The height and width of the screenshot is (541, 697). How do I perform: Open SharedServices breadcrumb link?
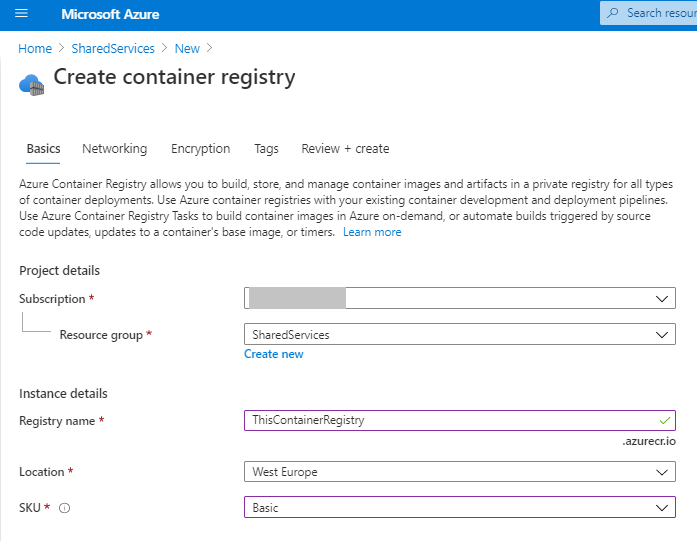113,48
